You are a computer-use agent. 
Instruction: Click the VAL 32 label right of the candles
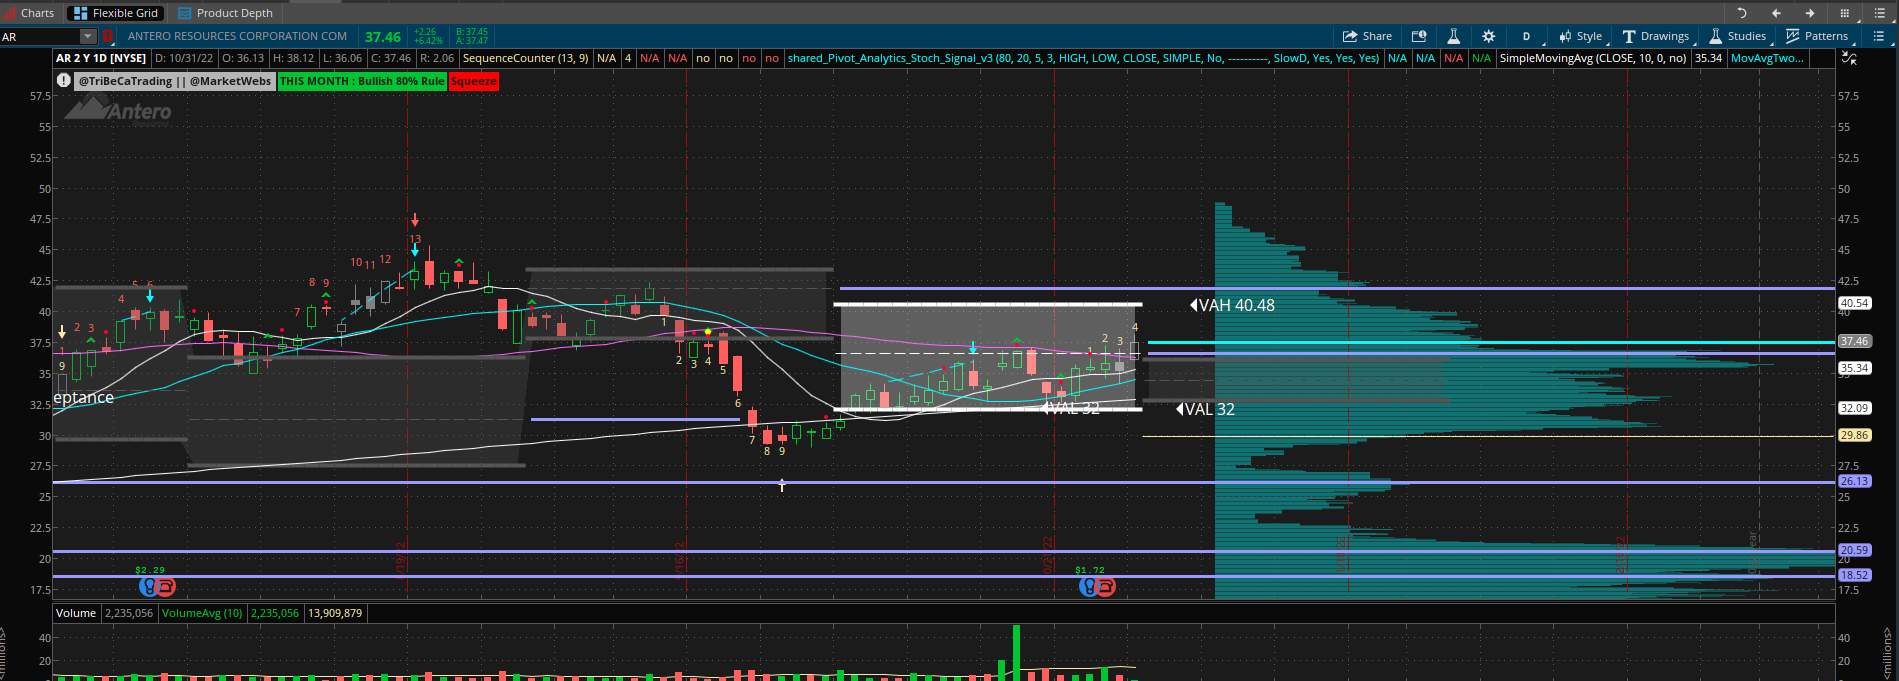pos(1205,409)
